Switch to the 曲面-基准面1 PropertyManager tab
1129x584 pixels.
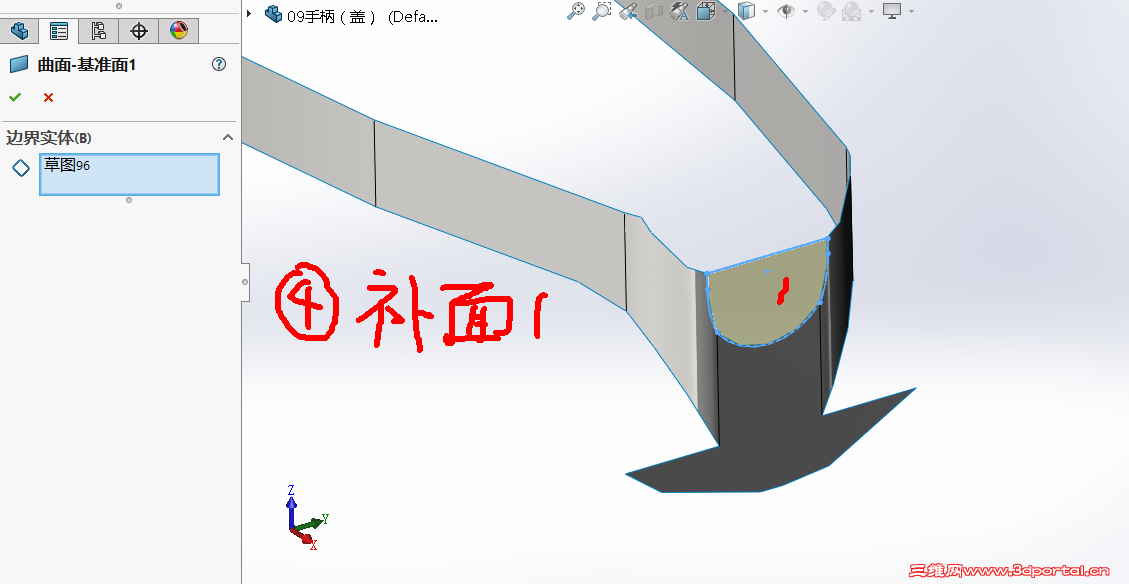(x=58, y=31)
